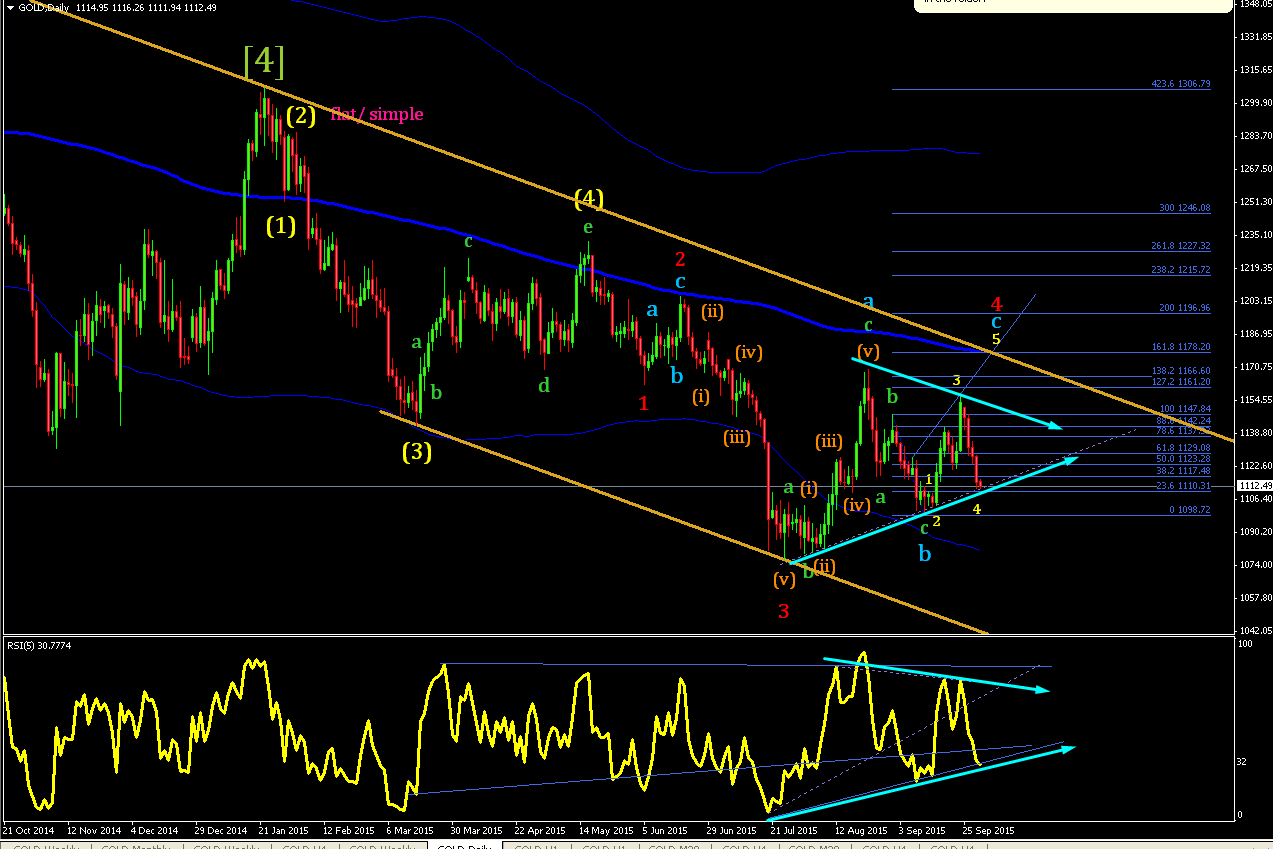Viewport: 1273px width, 849px height.
Task: Click the 238.2 1215.72 Fibonacci level label
Action: pyautogui.click(x=1181, y=270)
